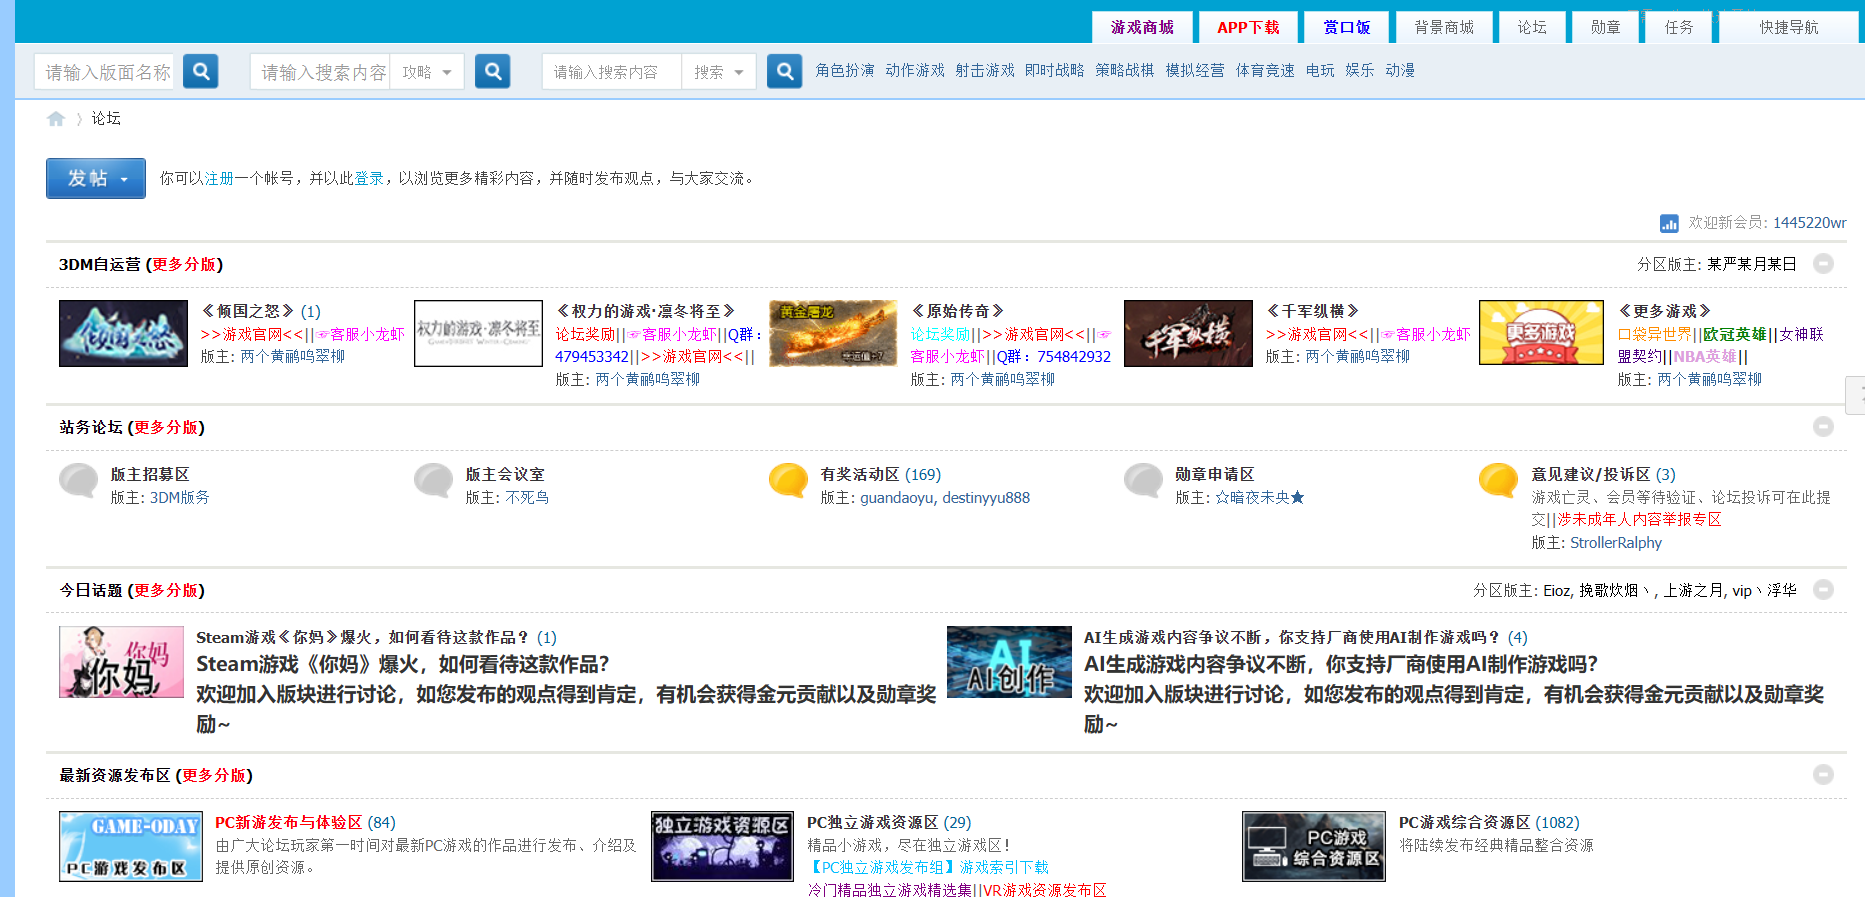This screenshot has width=1865, height=897.
Task: Open the 快捷导航 menu
Action: [x=1788, y=27]
